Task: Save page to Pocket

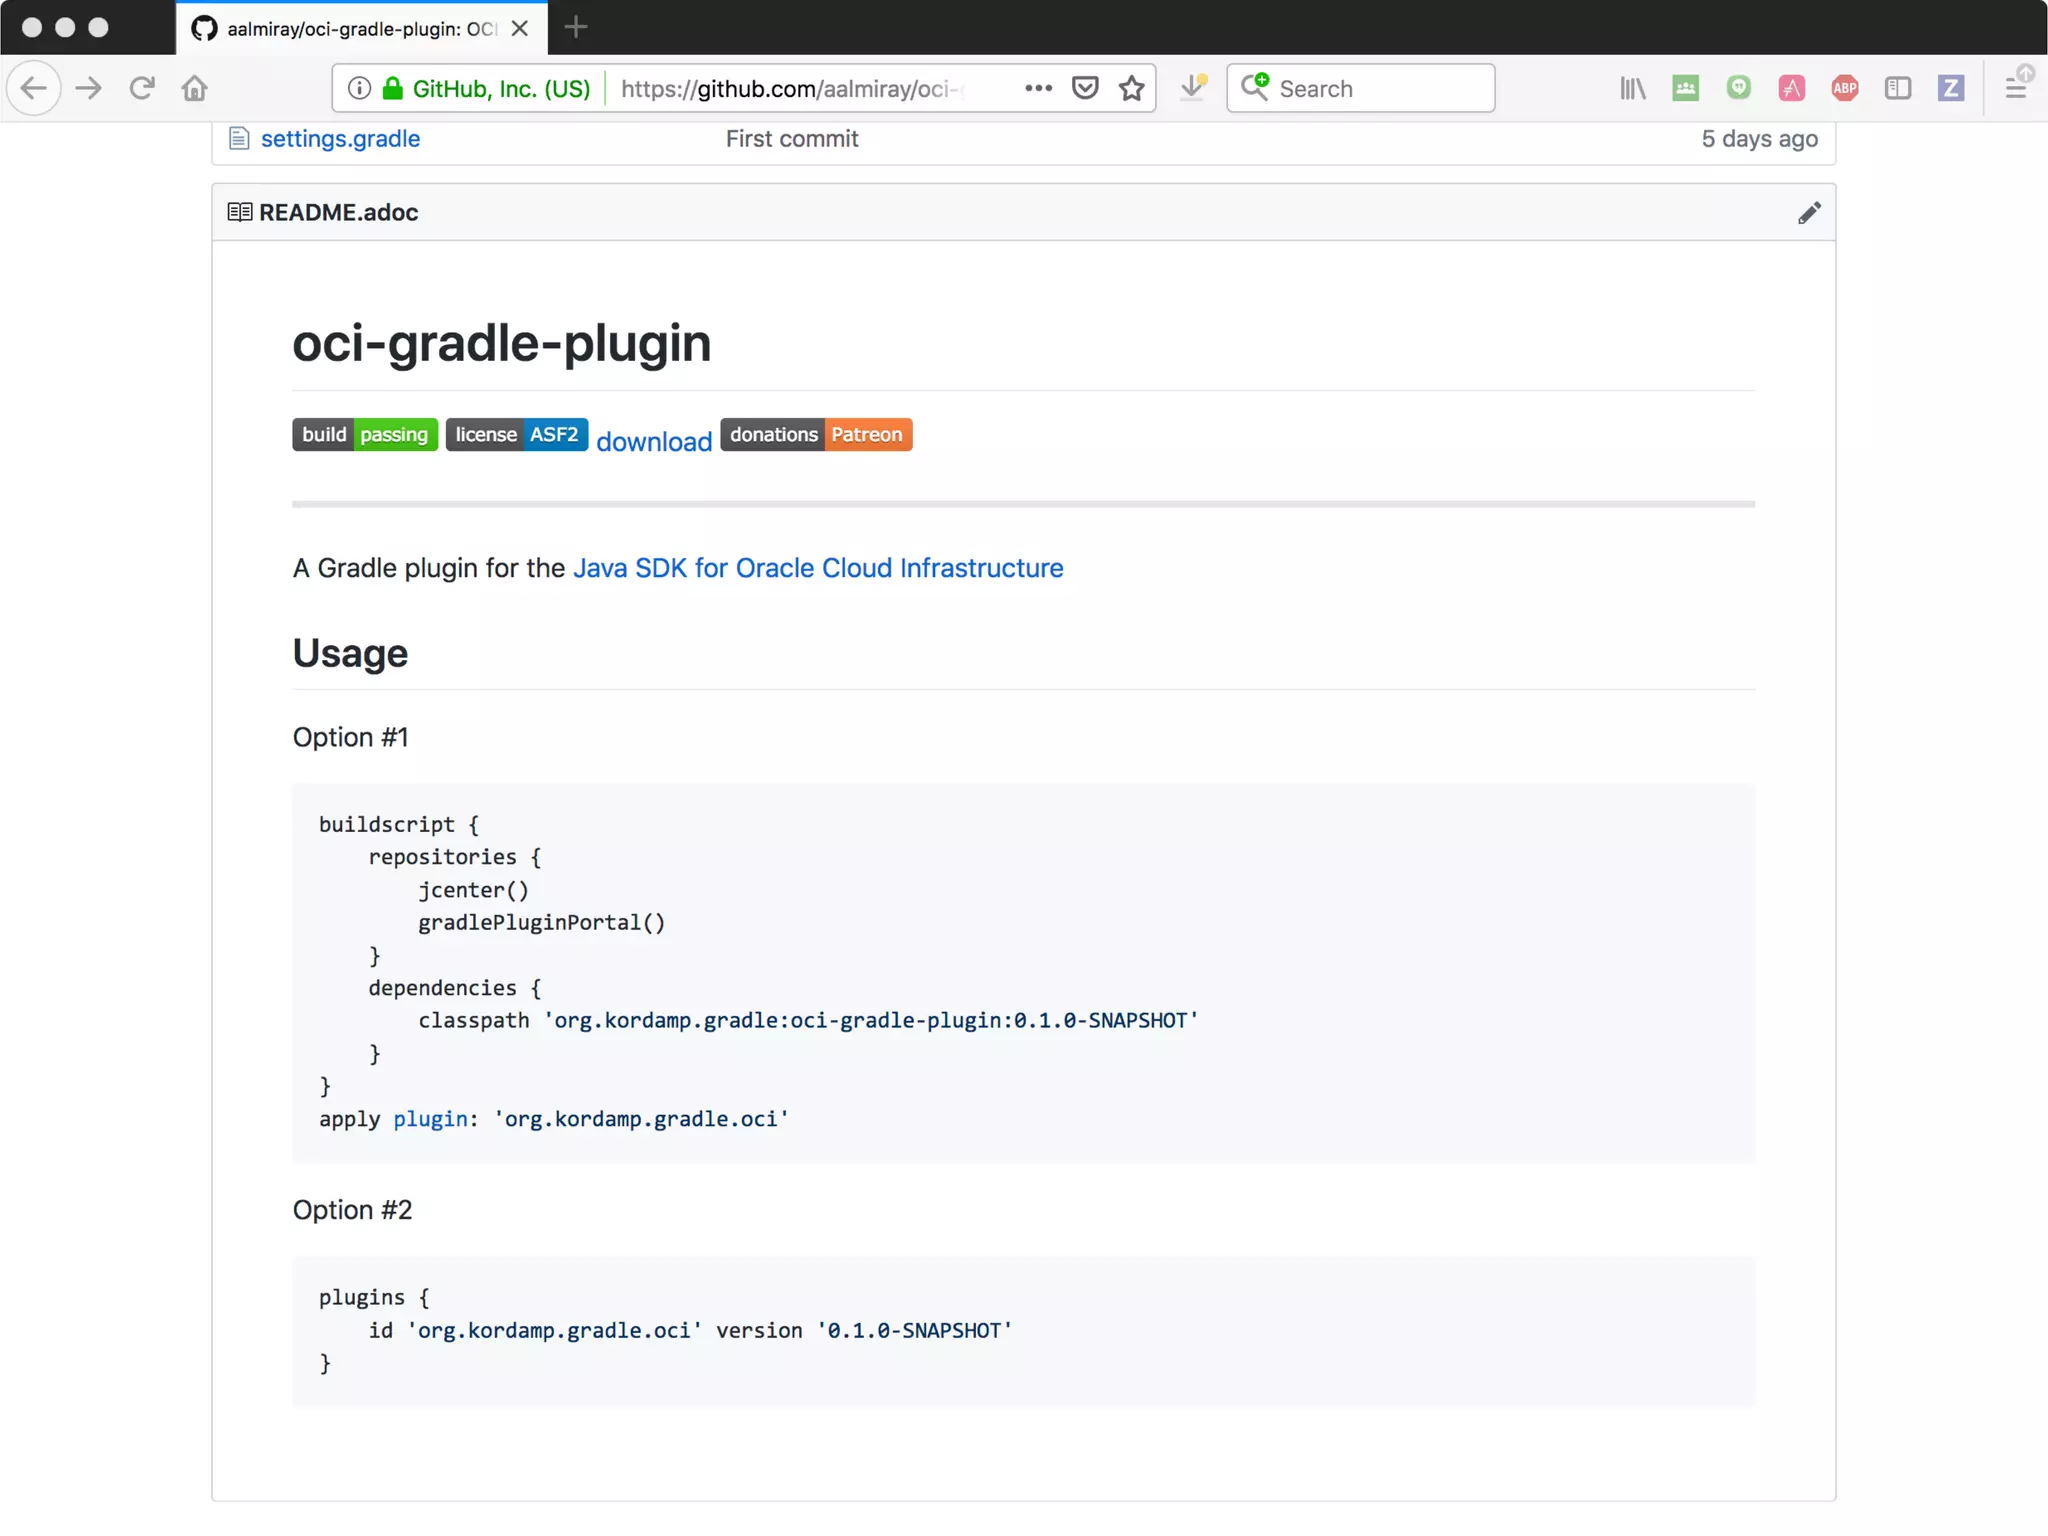Action: [x=1085, y=88]
